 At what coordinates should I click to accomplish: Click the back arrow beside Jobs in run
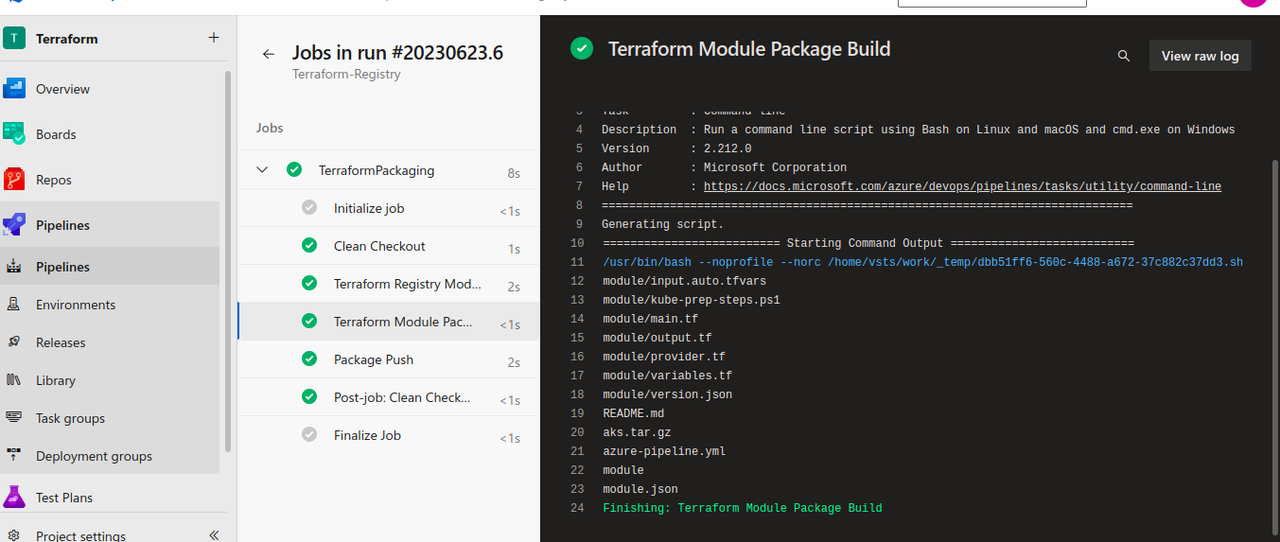click(268, 54)
